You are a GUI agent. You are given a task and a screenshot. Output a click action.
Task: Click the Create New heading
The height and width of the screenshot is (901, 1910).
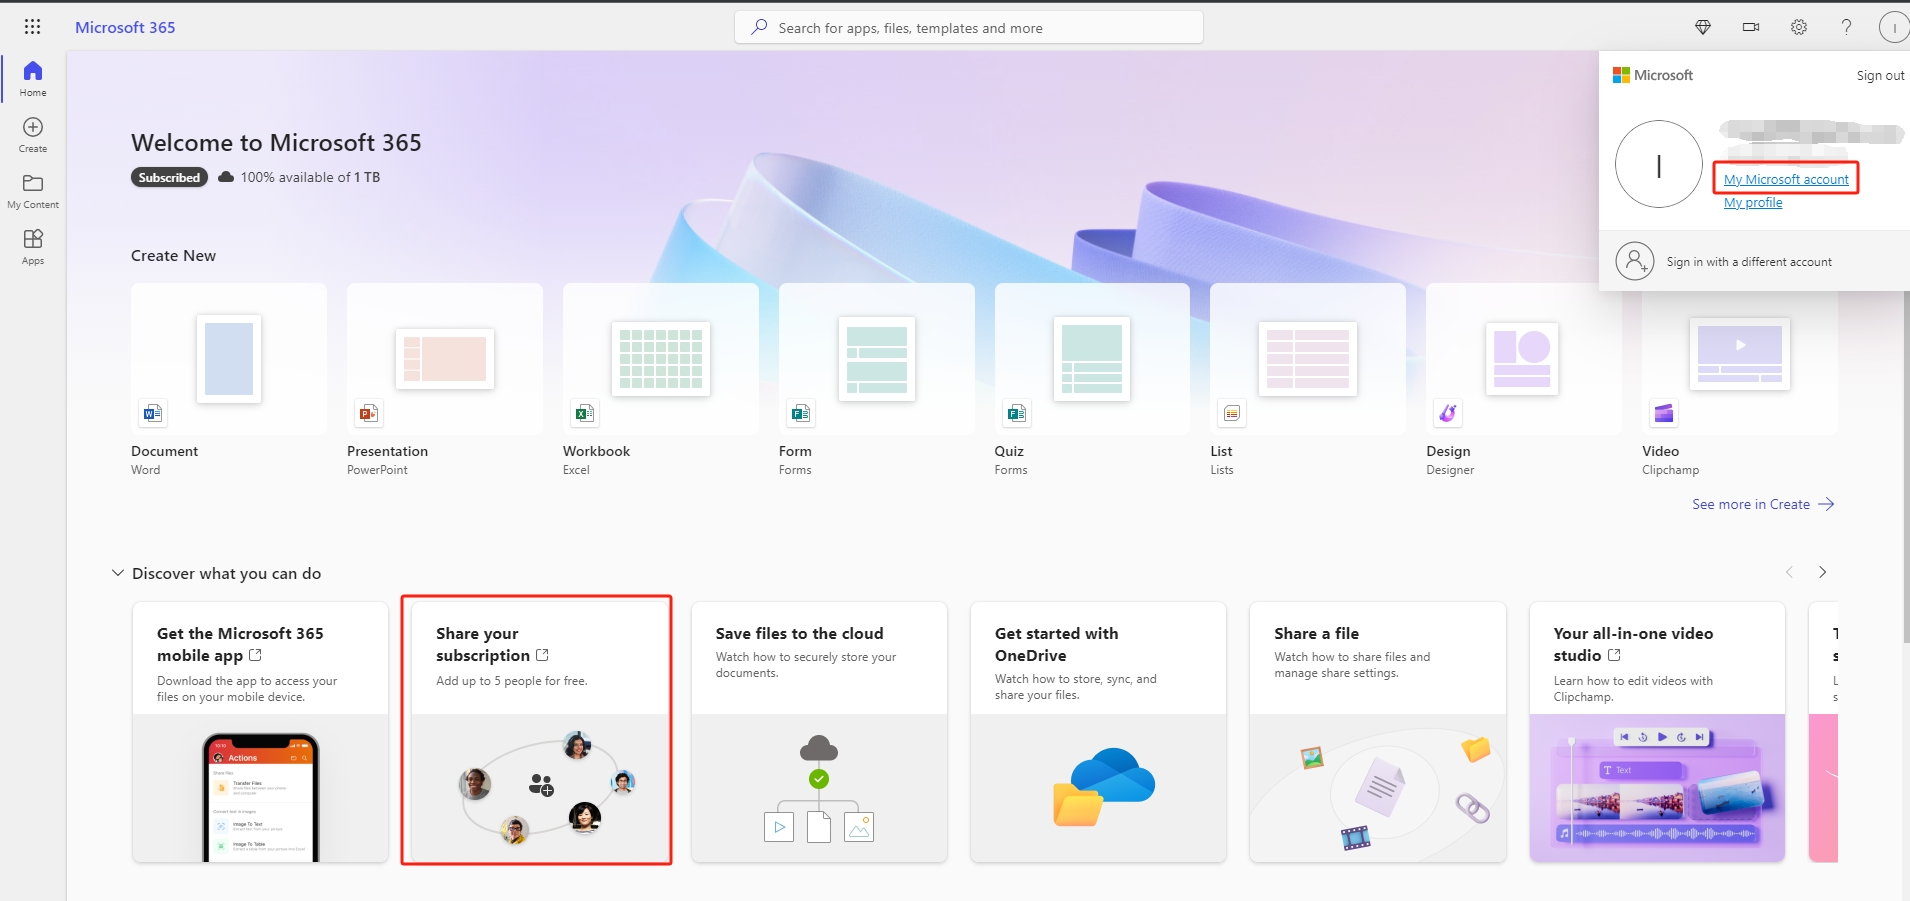click(173, 255)
